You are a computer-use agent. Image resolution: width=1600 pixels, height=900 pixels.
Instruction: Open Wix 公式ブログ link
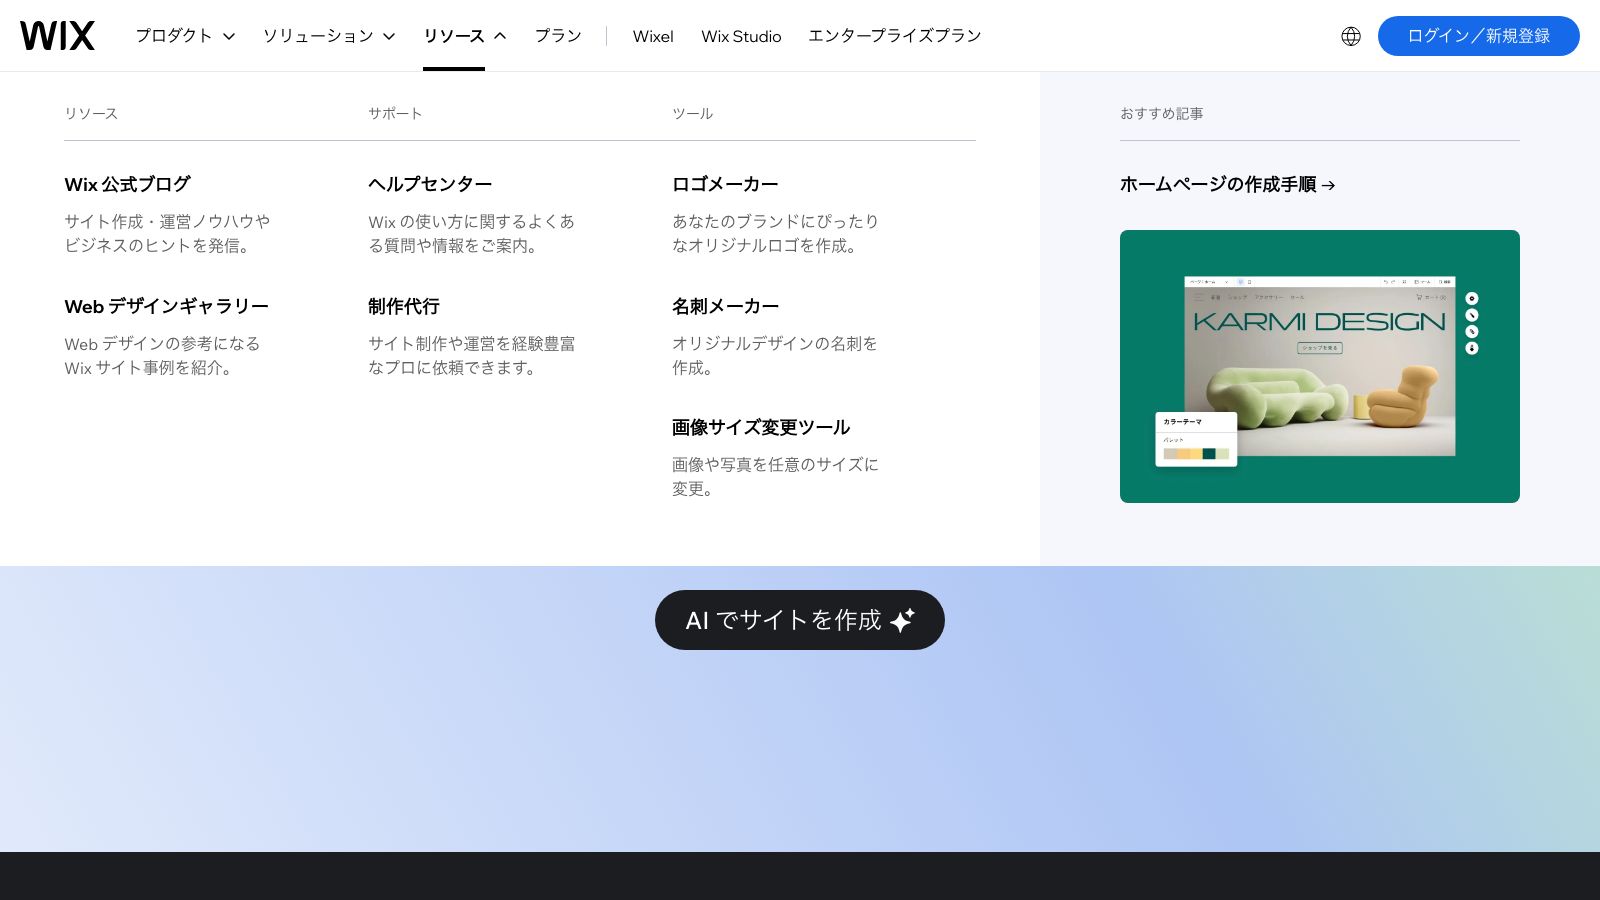pyautogui.click(x=127, y=184)
